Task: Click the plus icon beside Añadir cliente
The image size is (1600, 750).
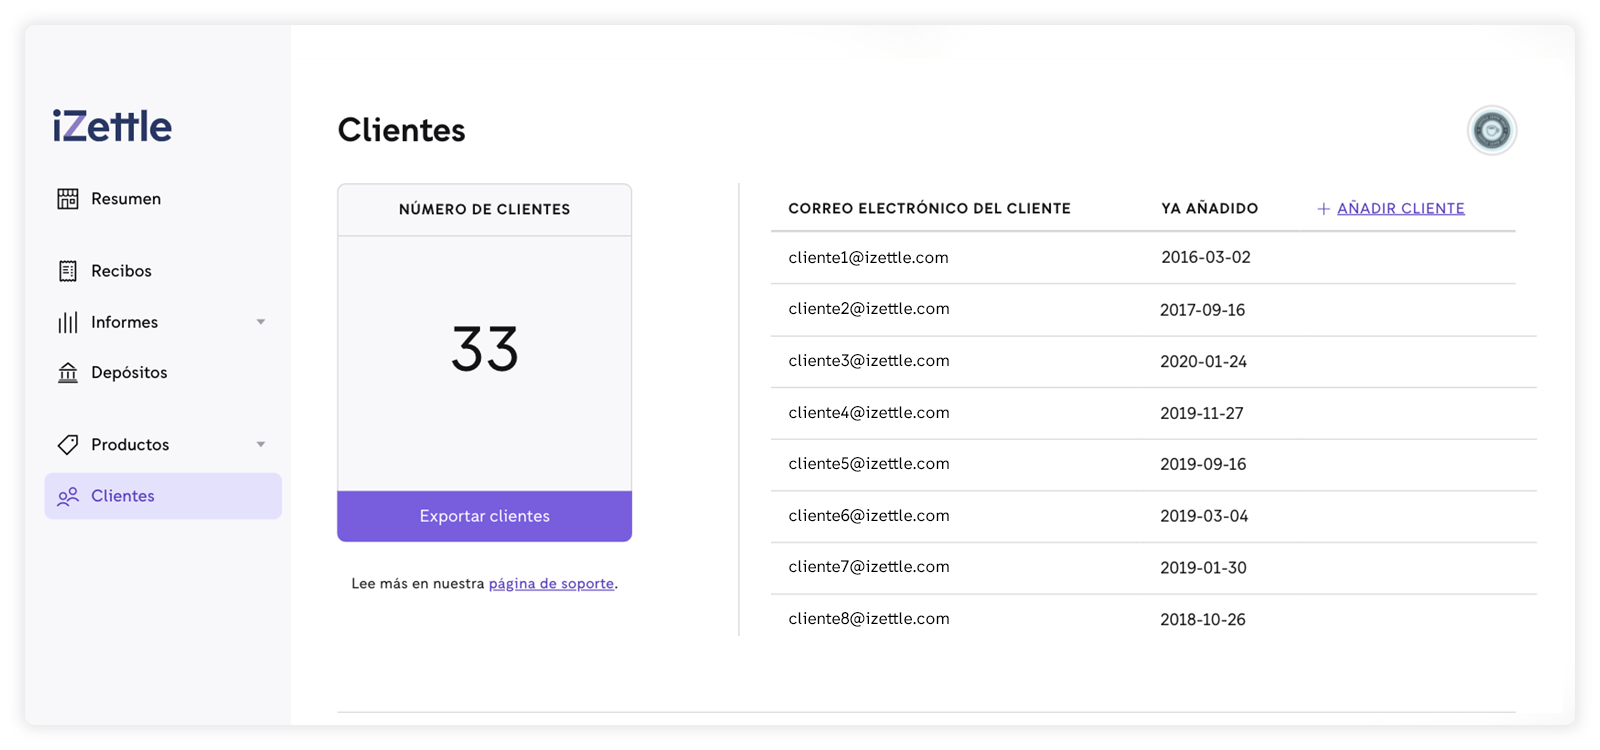Action: click(1323, 209)
